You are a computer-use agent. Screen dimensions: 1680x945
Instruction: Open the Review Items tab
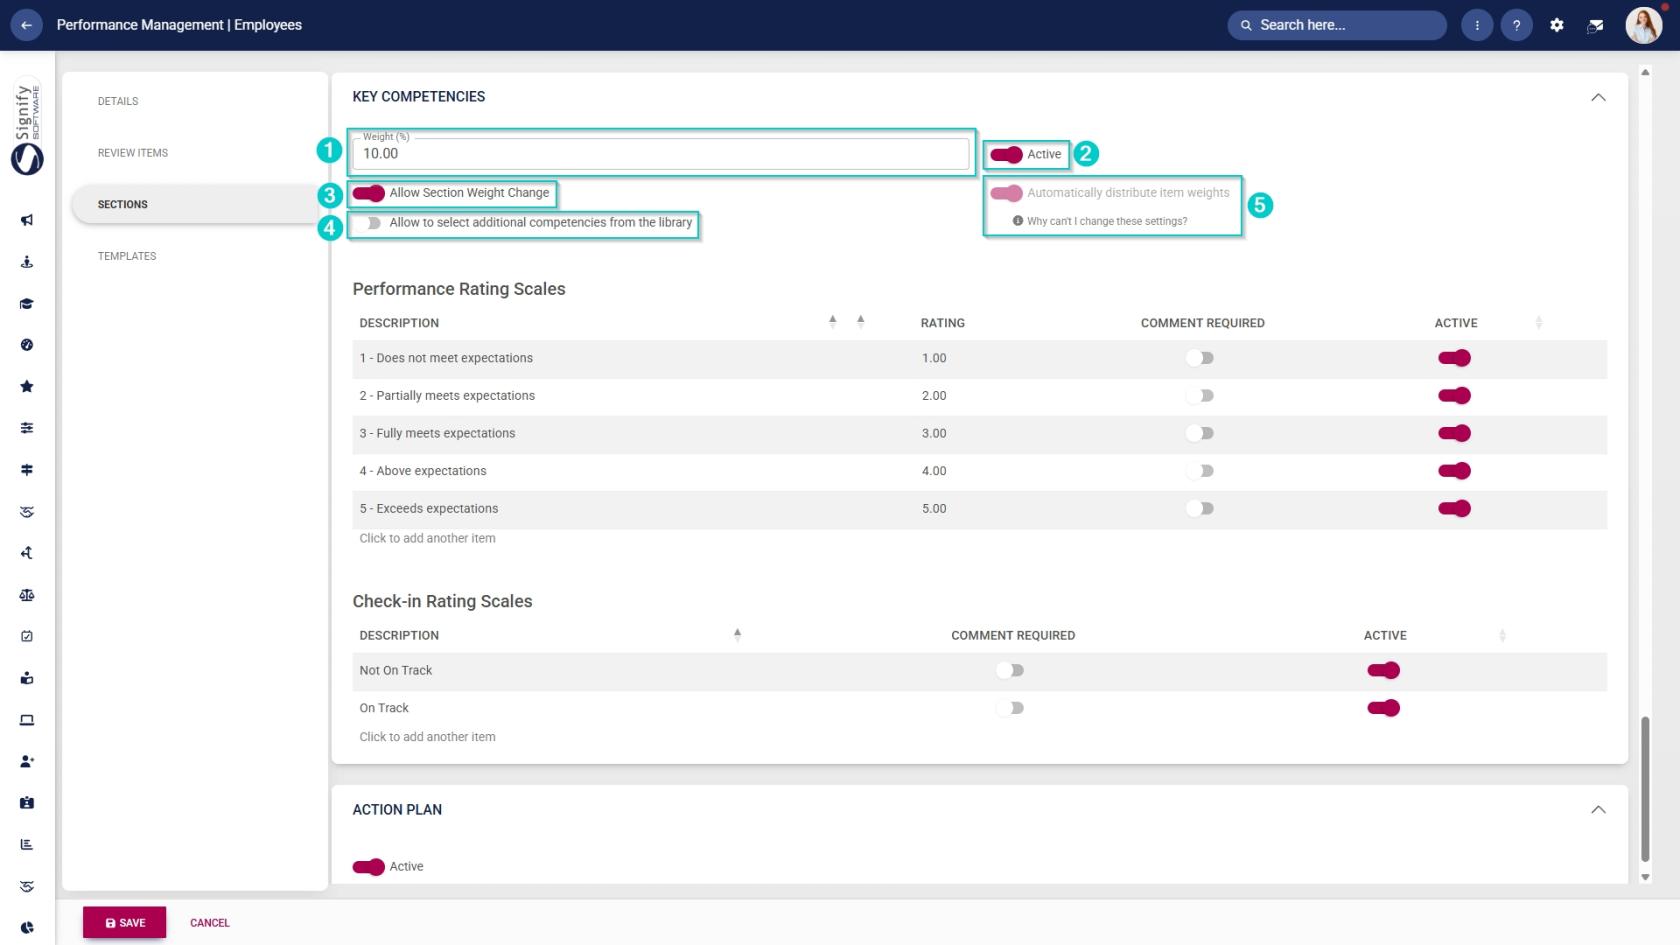[x=133, y=153]
